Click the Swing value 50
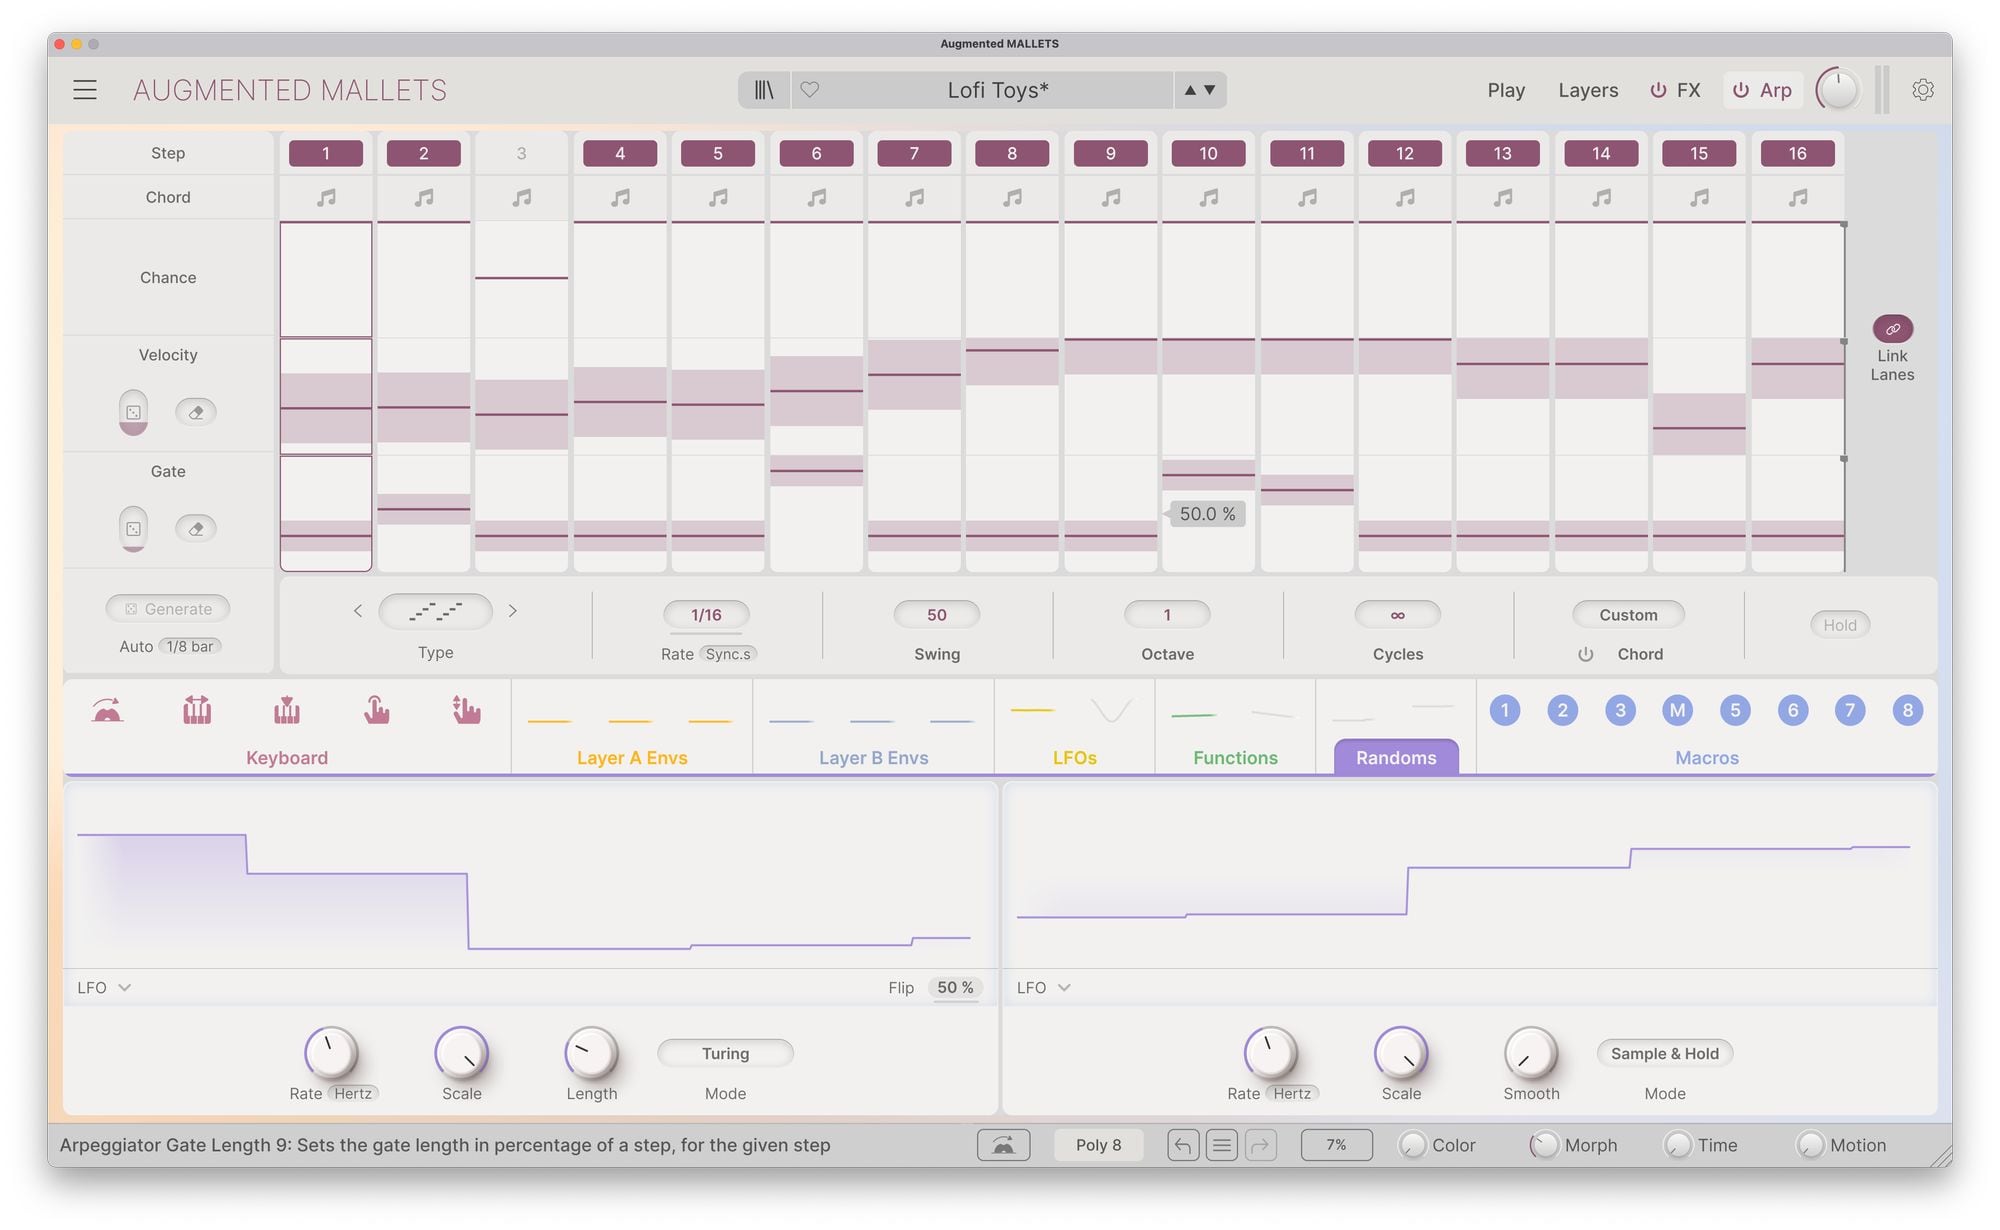Viewport: 2000px width, 1230px height. 937,615
